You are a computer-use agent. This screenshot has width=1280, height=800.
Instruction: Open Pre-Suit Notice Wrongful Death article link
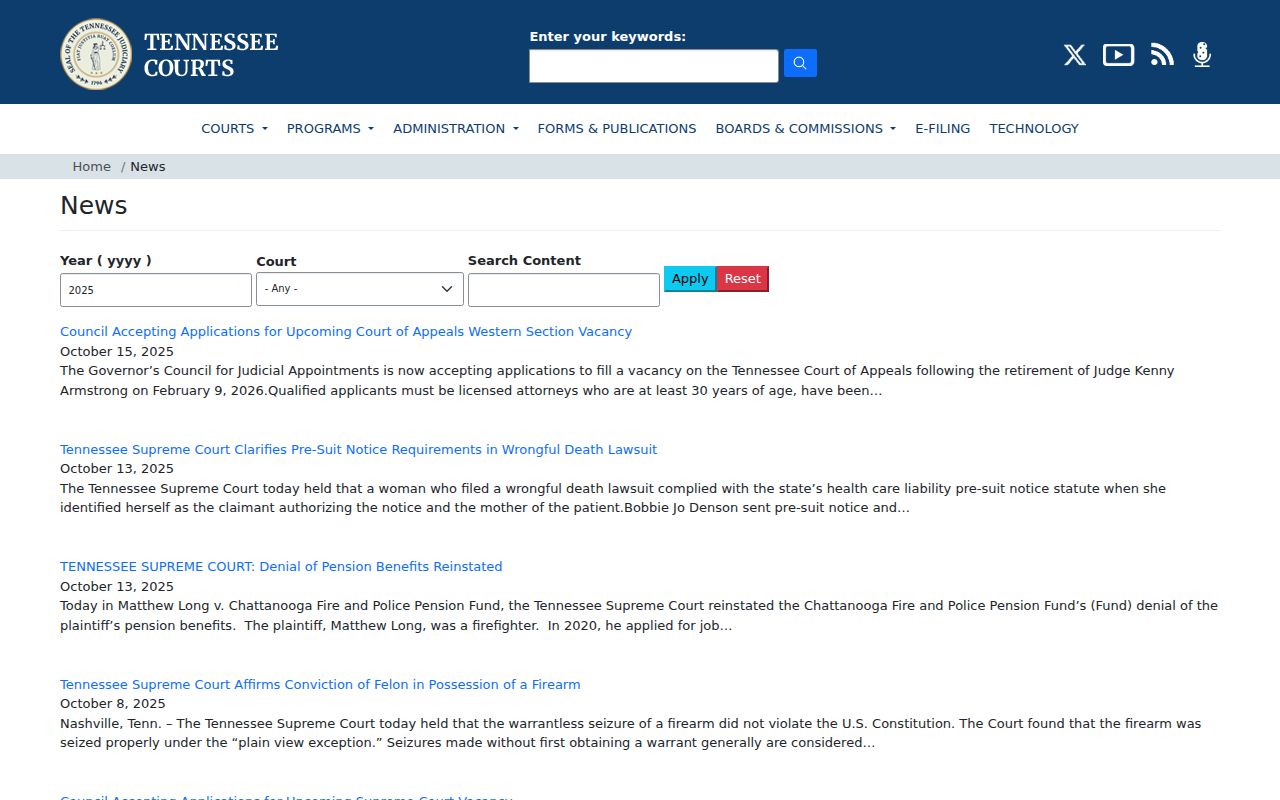[x=358, y=449]
